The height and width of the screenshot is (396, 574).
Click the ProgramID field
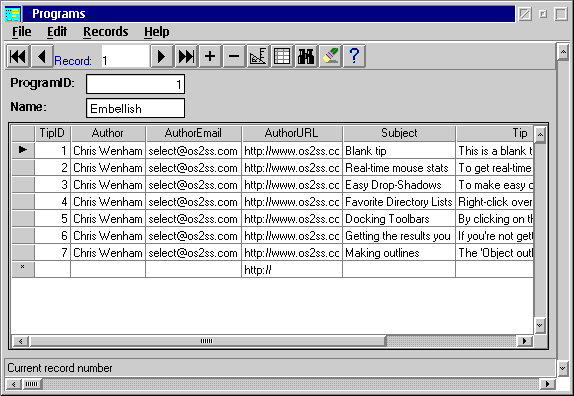pos(135,84)
